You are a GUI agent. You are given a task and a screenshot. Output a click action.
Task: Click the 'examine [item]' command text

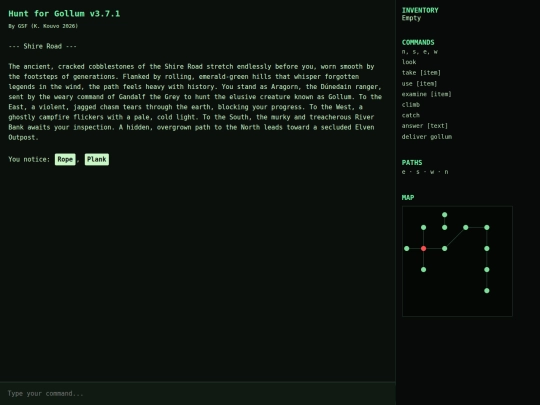426,94
